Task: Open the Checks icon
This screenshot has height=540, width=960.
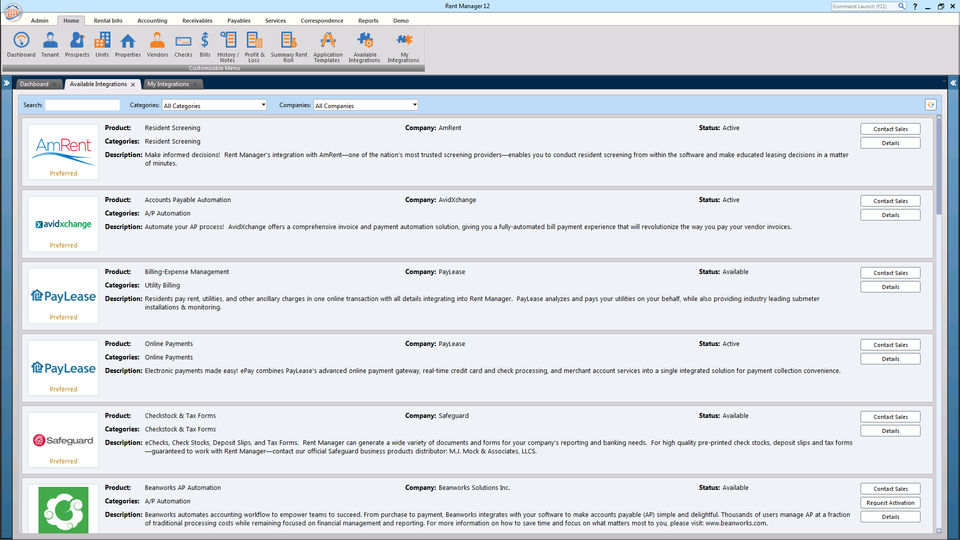Action: click(183, 45)
